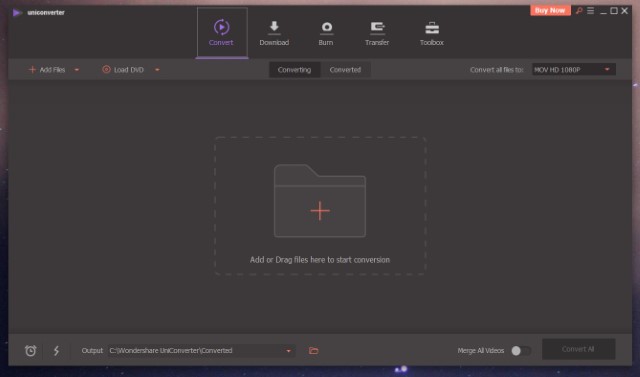Open the output folder icon

click(313, 350)
